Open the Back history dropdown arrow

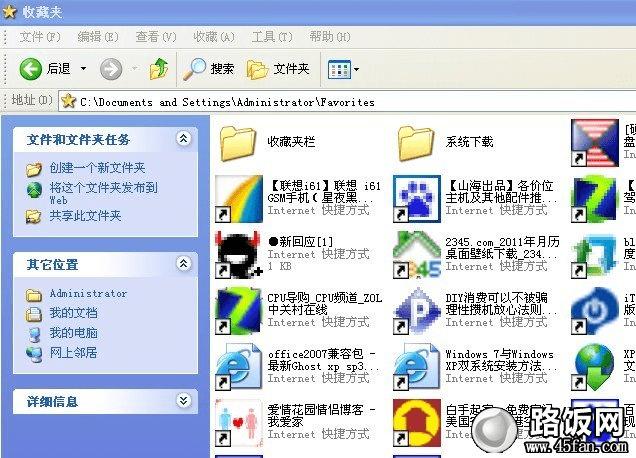point(83,69)
